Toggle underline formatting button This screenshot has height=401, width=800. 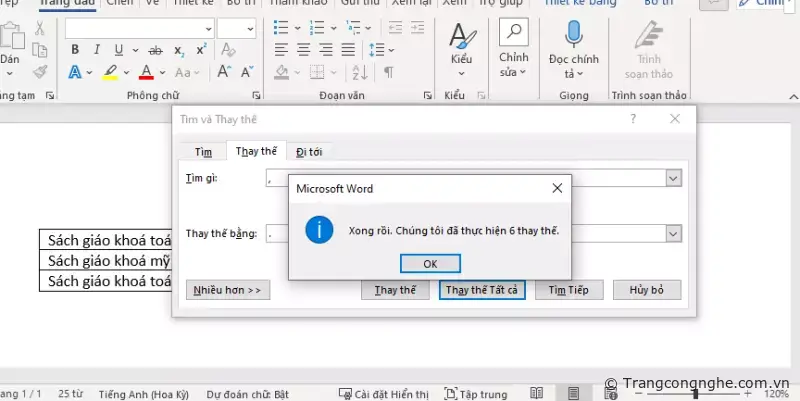tap(119, 49)
